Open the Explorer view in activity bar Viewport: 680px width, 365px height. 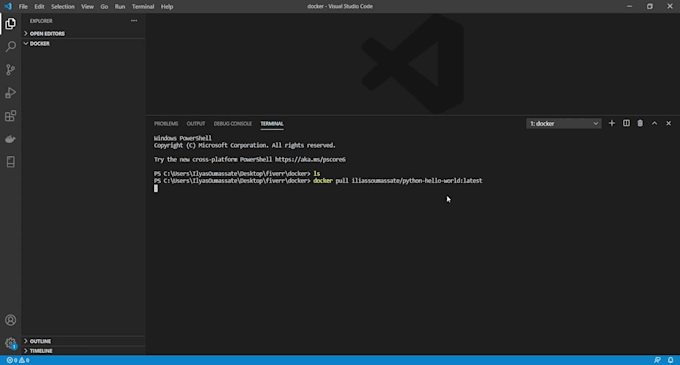tap(10, 23)
